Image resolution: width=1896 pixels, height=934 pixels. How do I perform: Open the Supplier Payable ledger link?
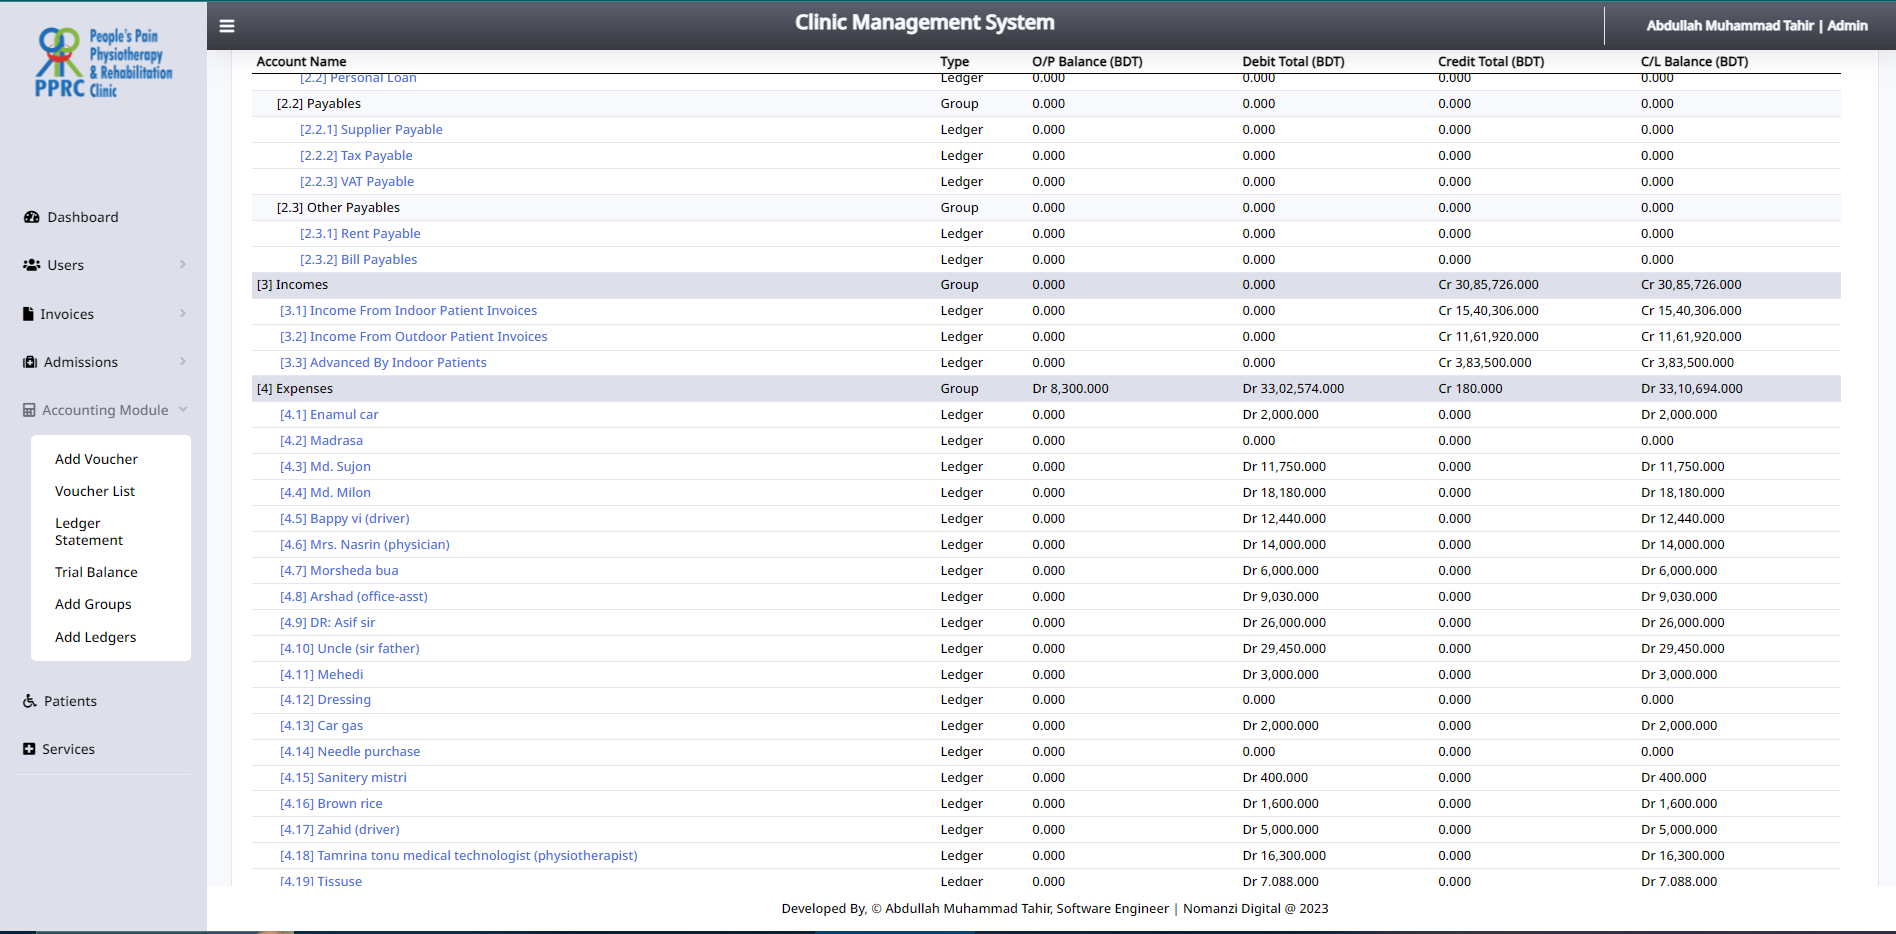[371, 130]
